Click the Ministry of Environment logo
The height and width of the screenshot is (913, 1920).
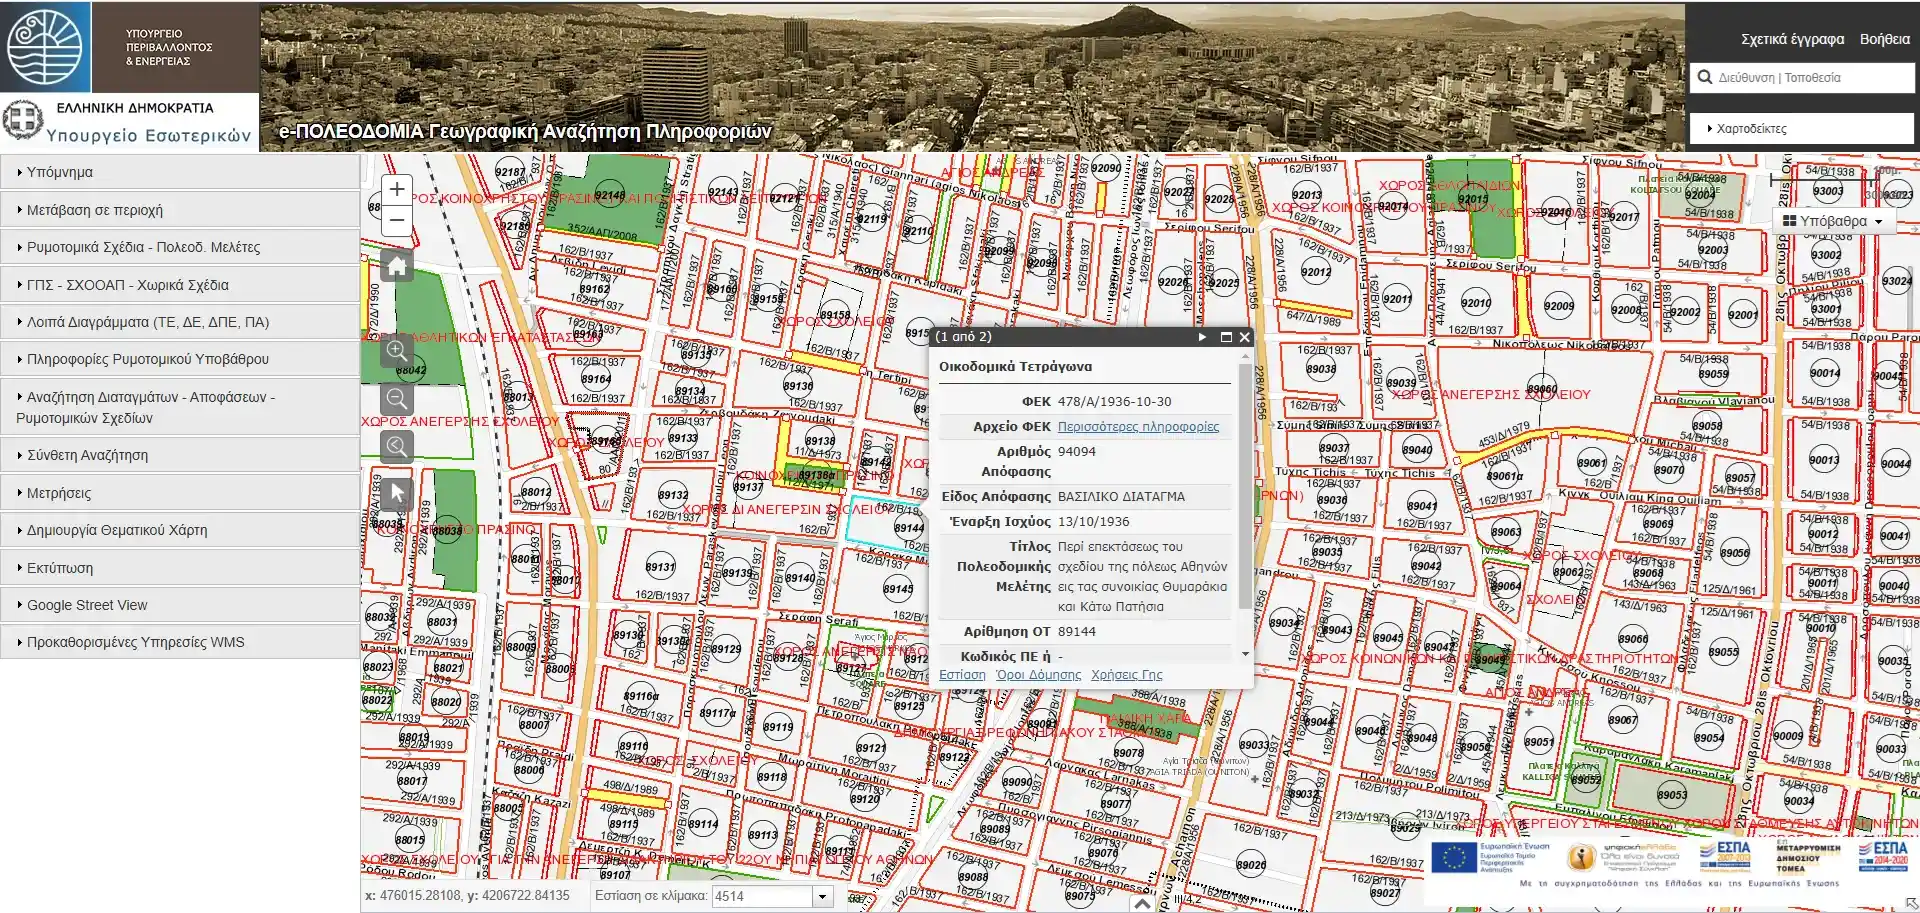46,46
